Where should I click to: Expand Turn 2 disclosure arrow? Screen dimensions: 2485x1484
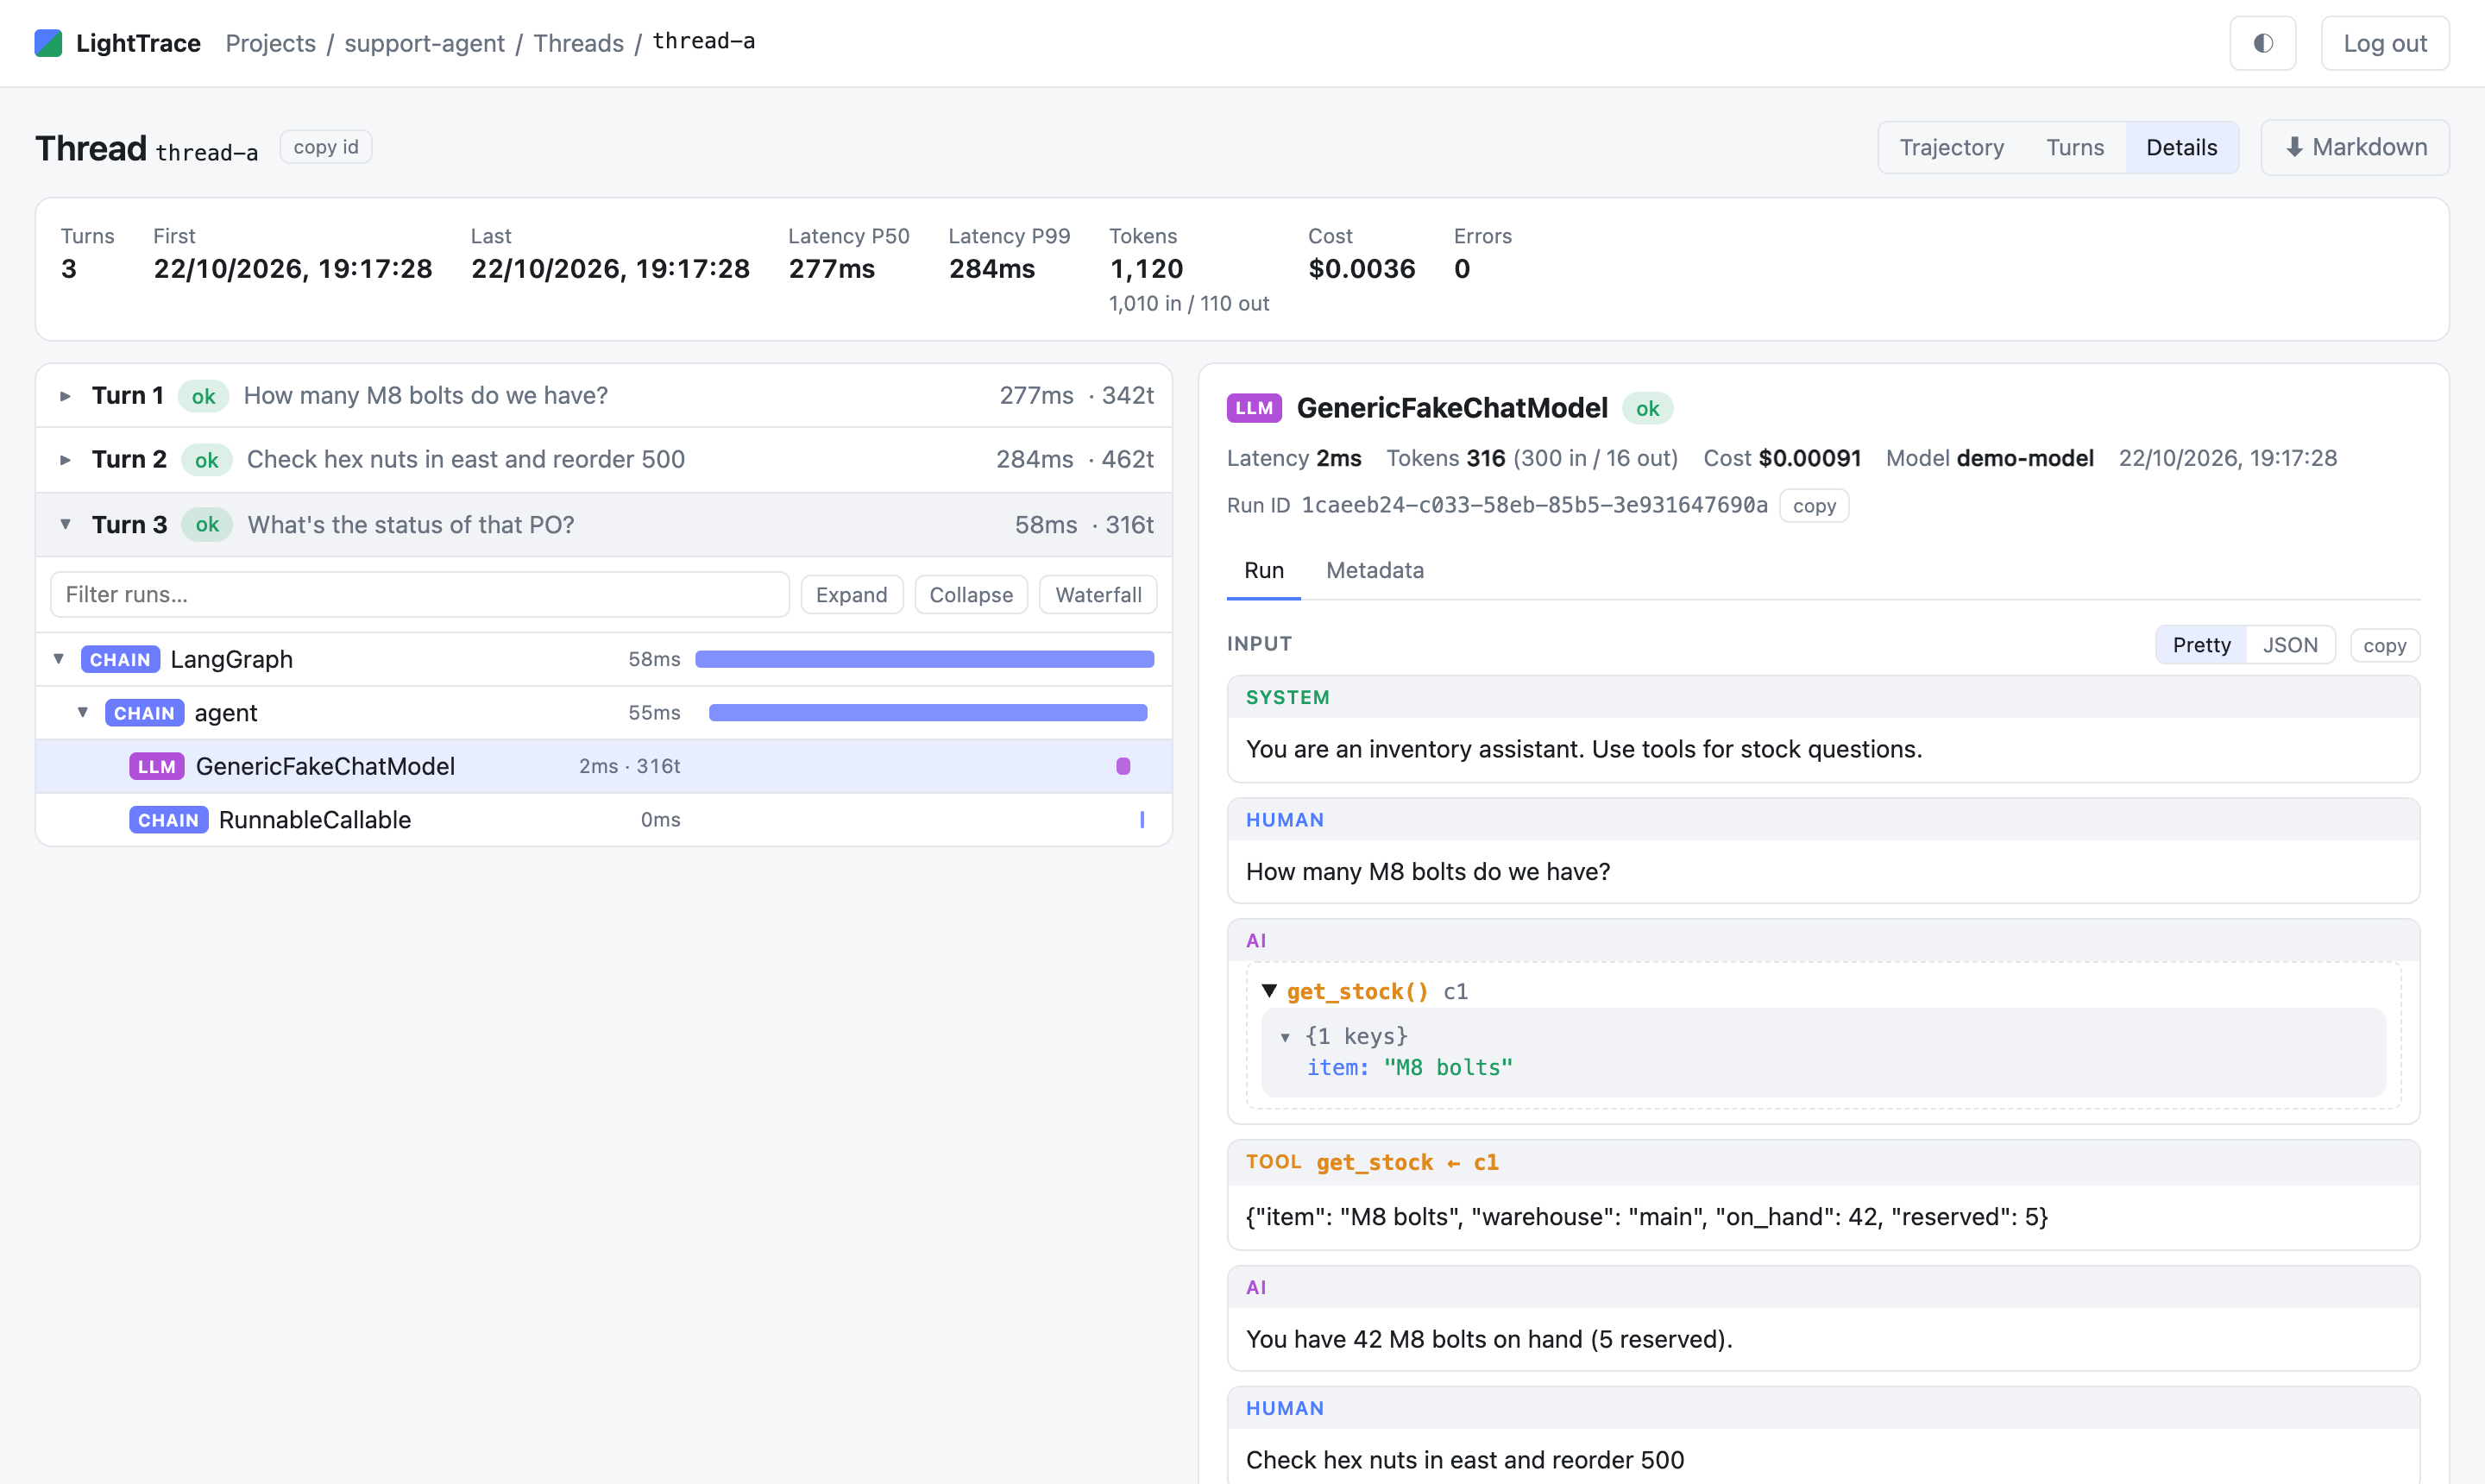click(65, 460)
